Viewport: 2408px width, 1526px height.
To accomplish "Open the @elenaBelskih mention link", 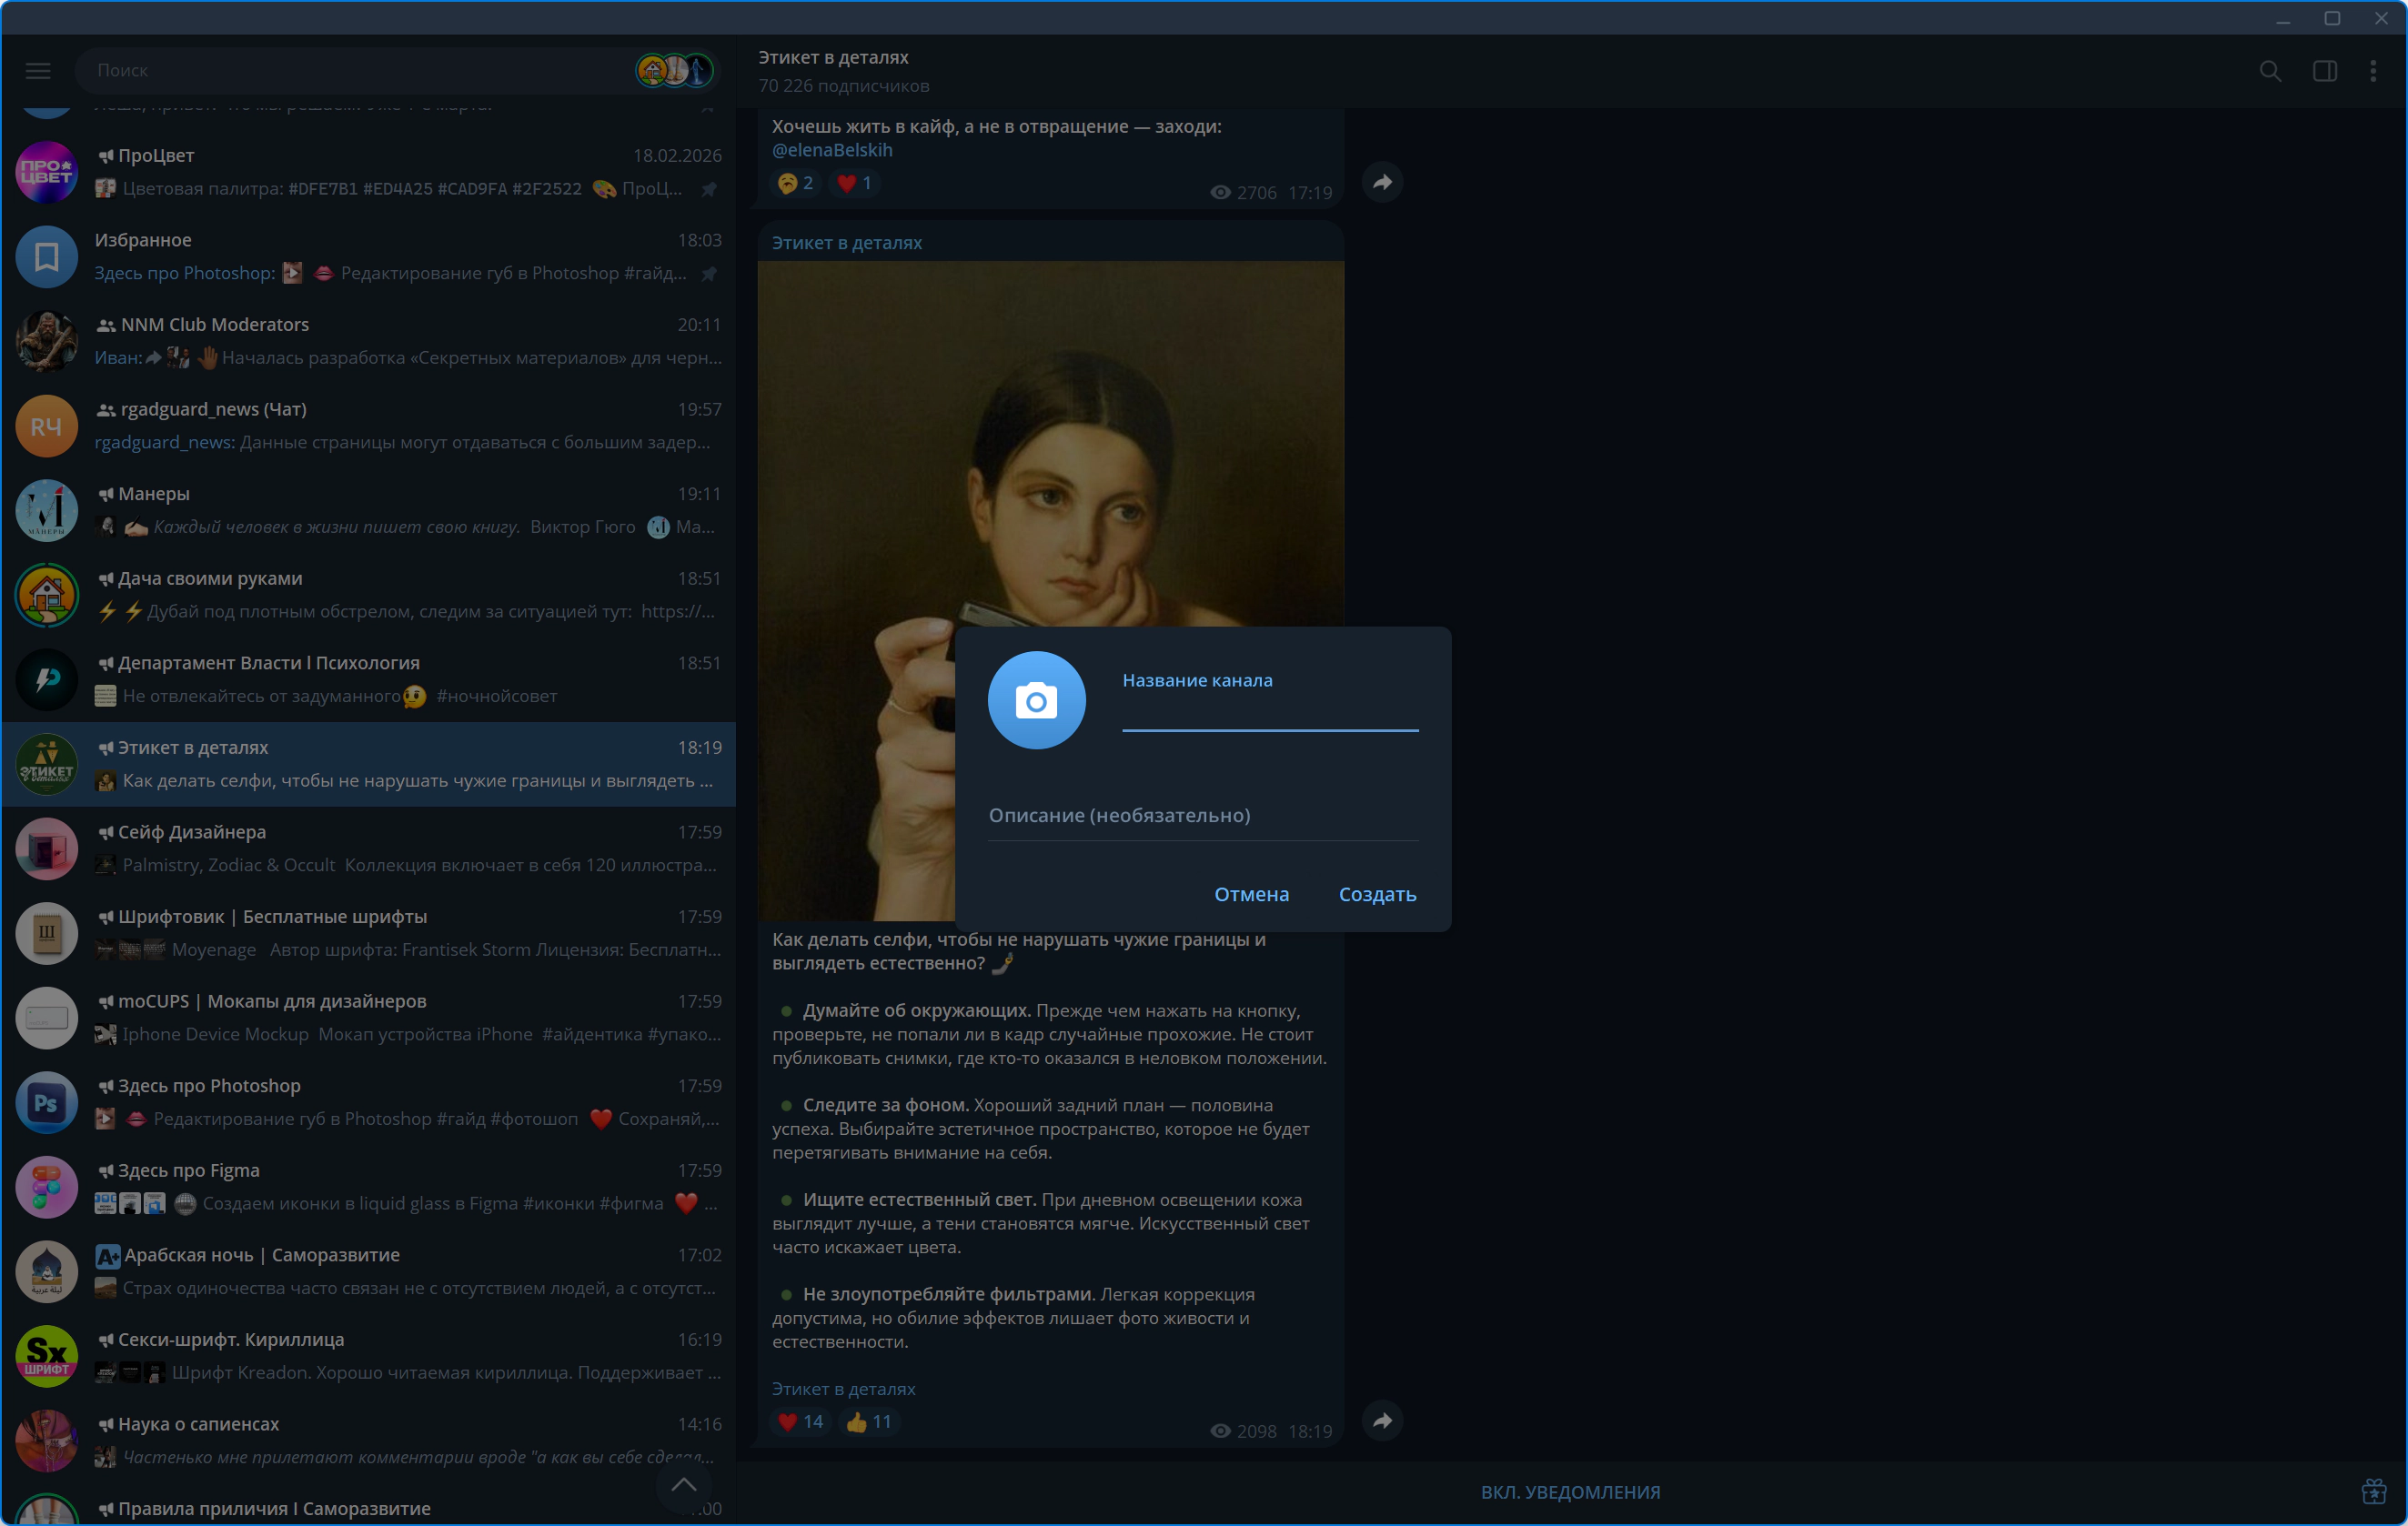I will (832, 150).
